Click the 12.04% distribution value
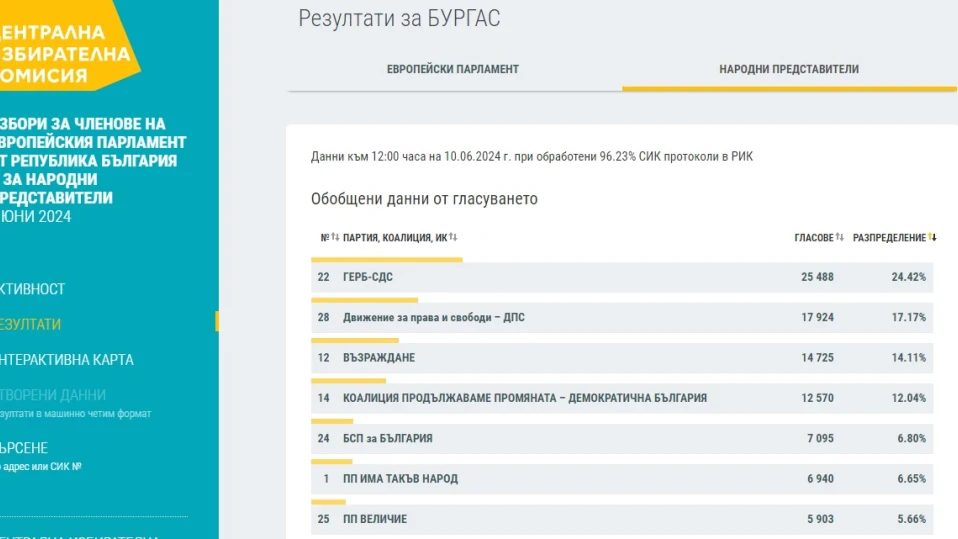This screenshot has width=958, height=539. pos(909,398)
